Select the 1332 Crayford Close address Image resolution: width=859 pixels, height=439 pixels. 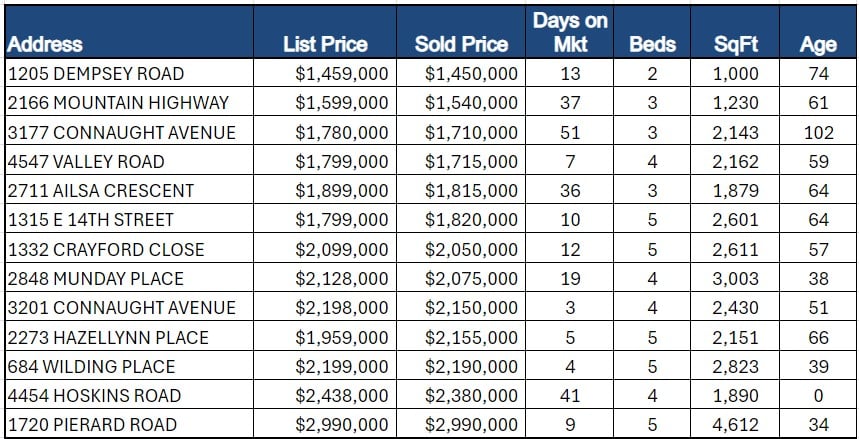coord(105,249)
